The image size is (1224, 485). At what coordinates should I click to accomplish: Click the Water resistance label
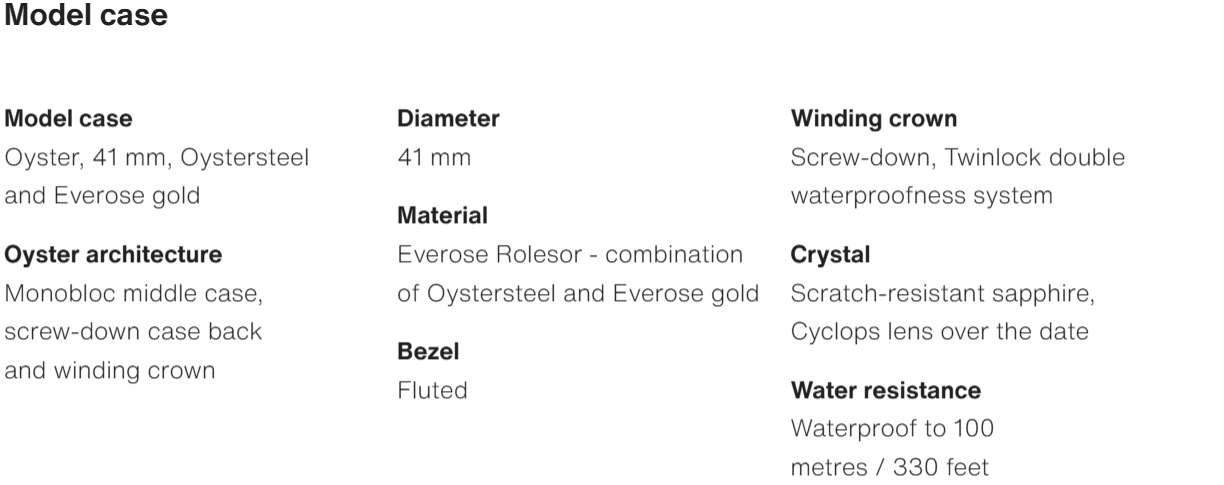pos(885,390)
